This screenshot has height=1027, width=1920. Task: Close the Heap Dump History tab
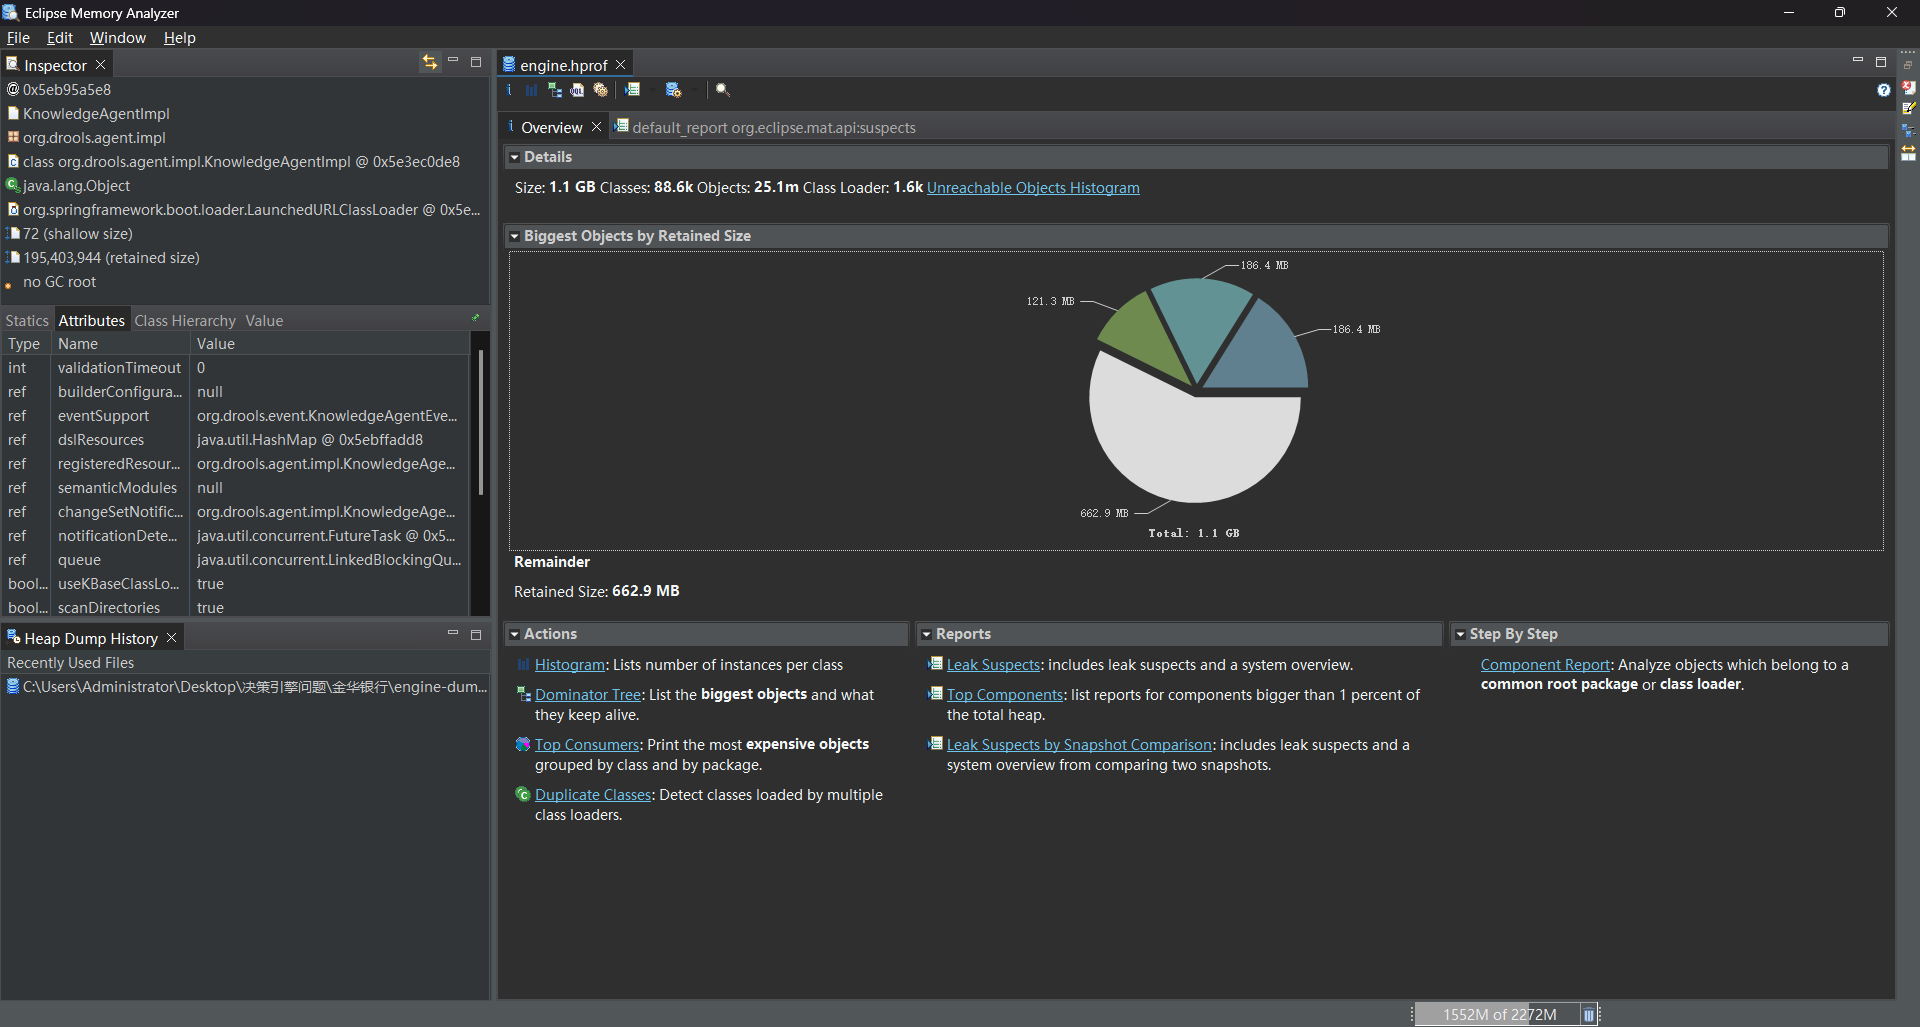171,638
